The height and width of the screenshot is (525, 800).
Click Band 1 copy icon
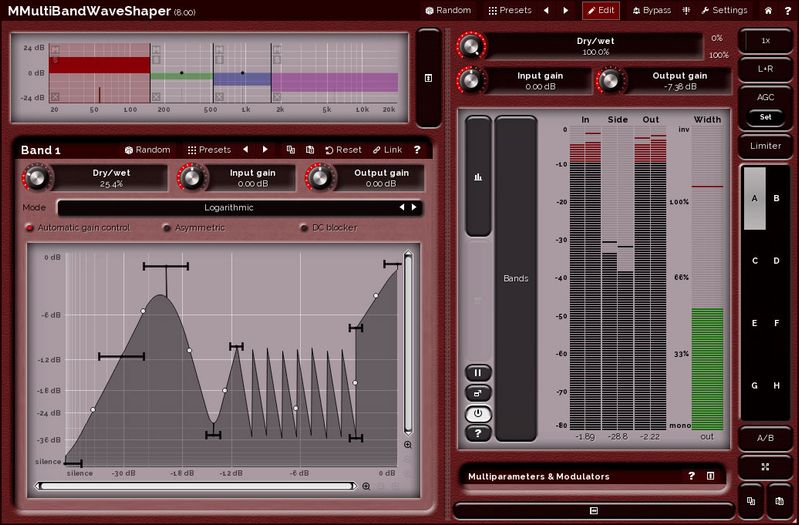pos(291,149)
